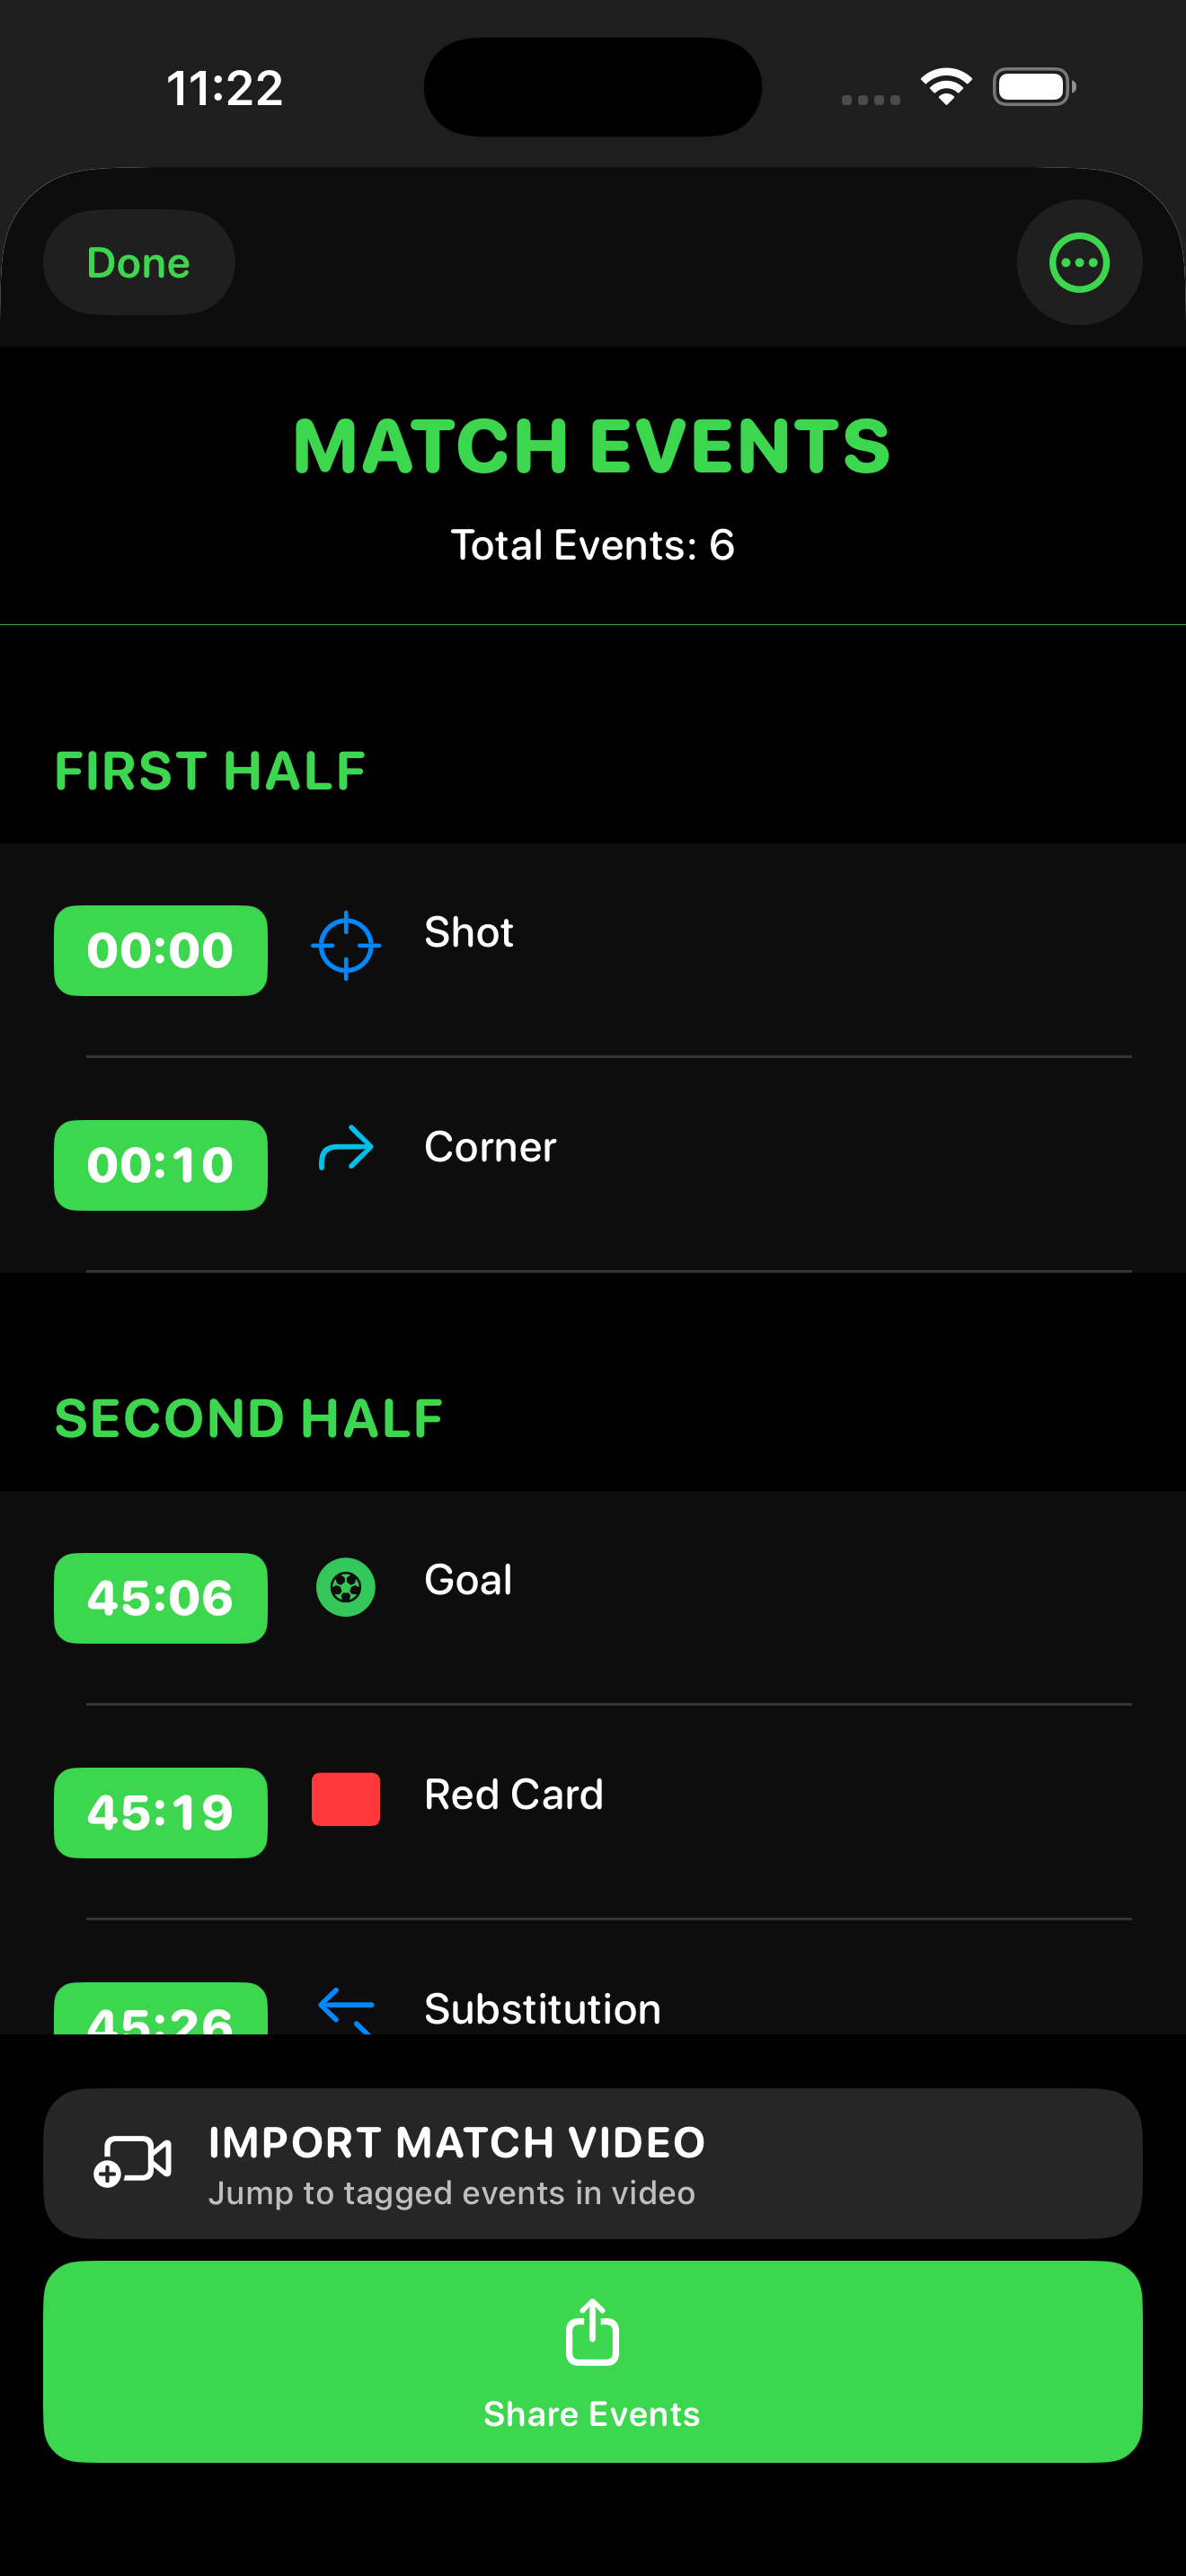Expand the FIRST HALF section
This screenshot has width=1186, height=2576.
tap(211, 770)
